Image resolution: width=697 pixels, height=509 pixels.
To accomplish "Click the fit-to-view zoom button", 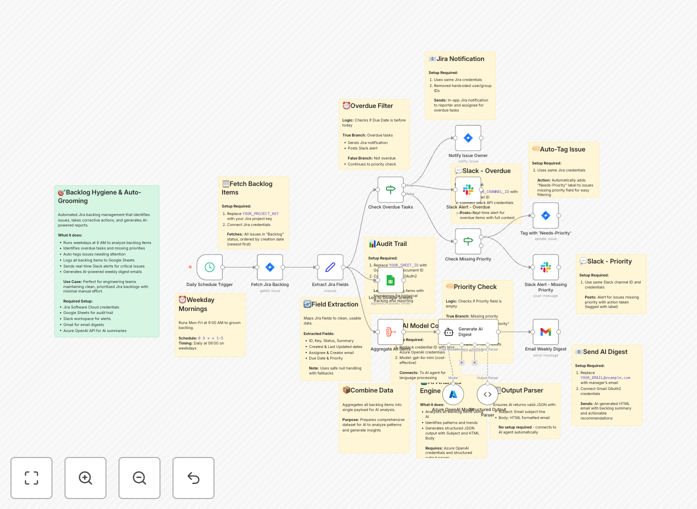I will click(32, 478).
